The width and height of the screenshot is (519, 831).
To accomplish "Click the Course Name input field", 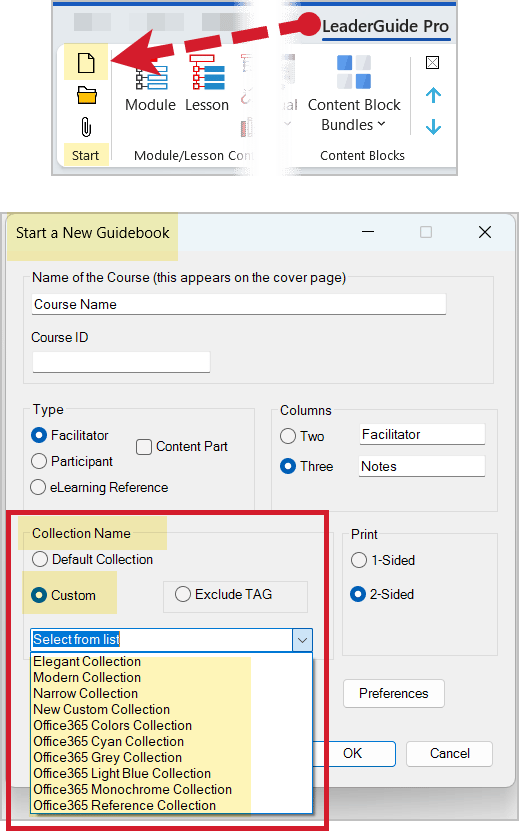I will 239,304.
